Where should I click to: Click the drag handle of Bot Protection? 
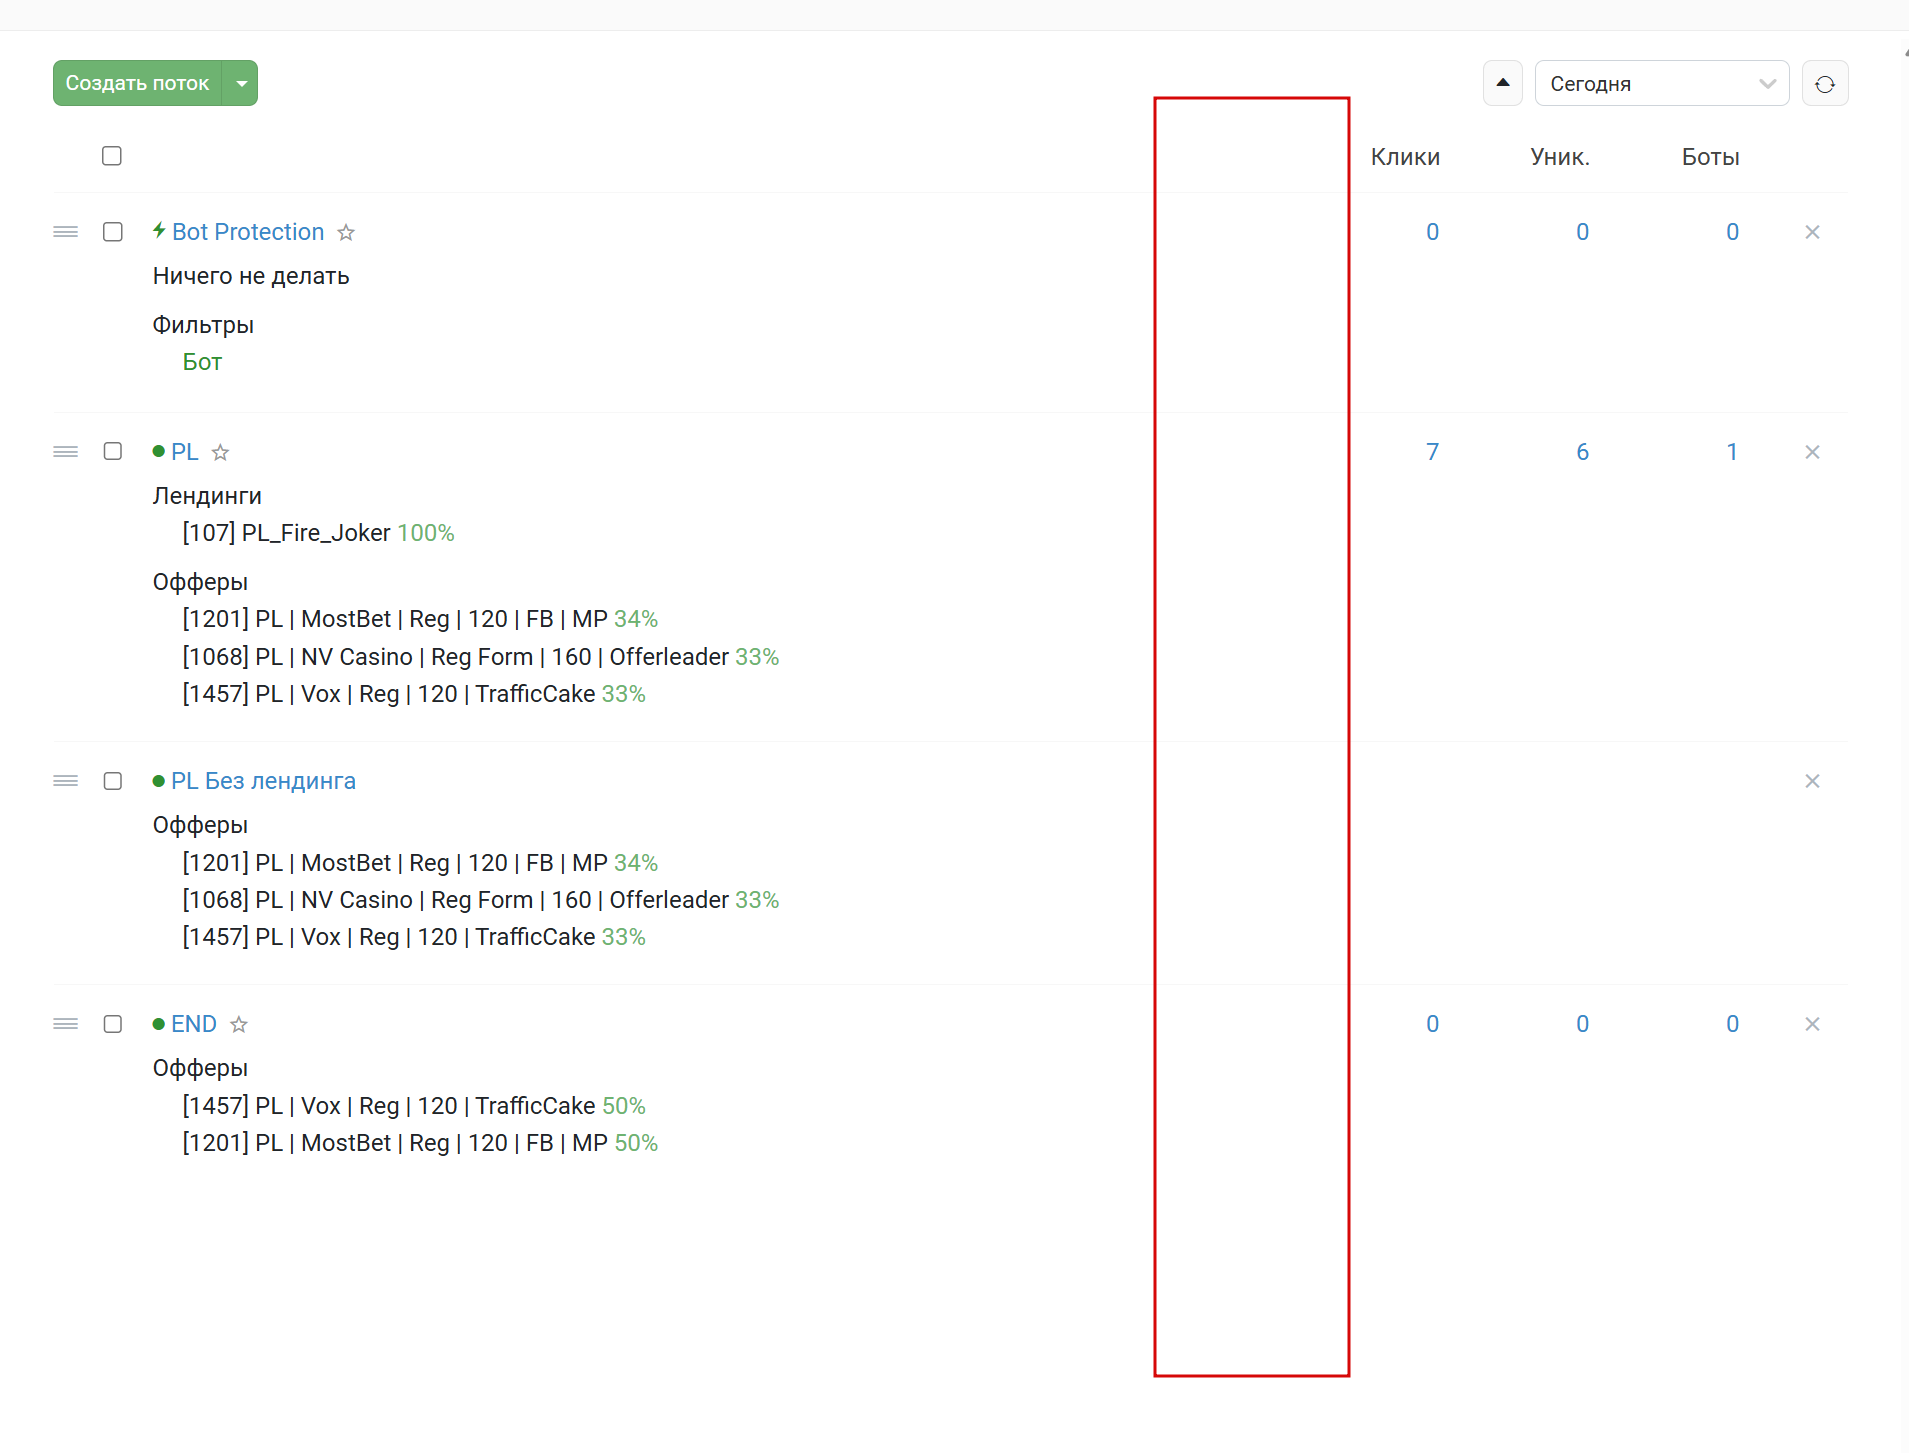pos(66,232)
